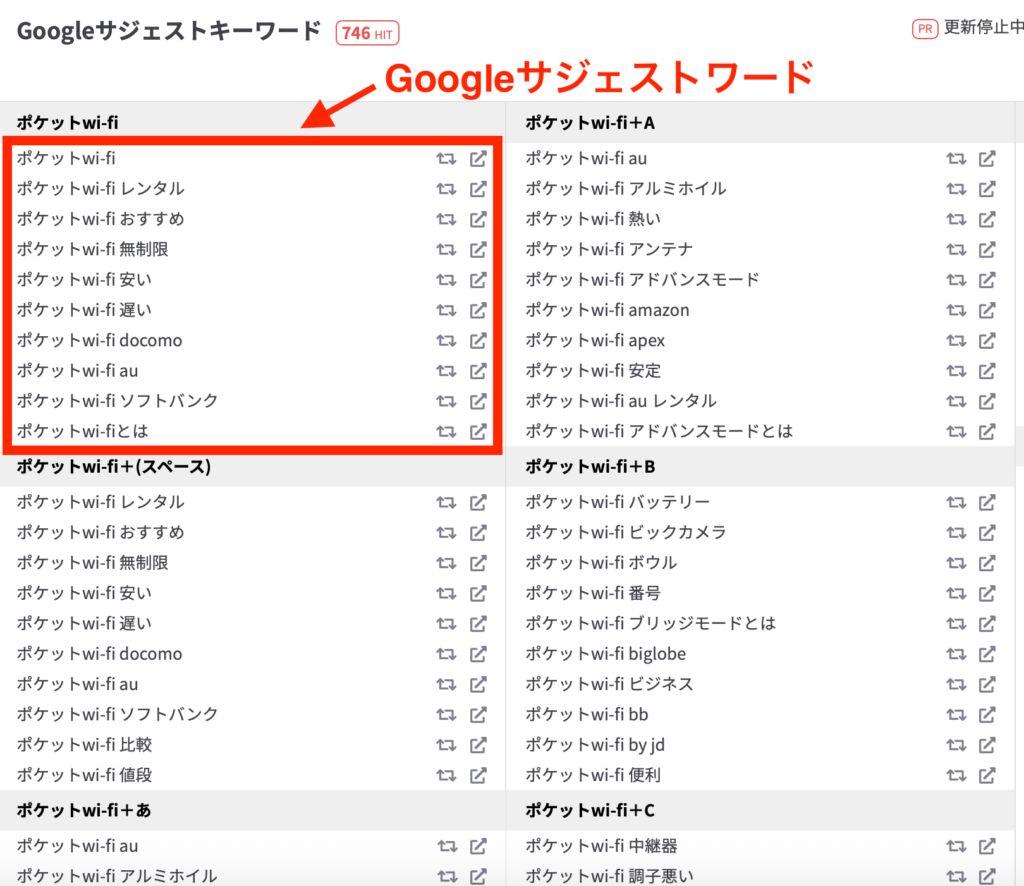Select keyword ポケットwi-fi バッテリー
The image size is (1024, 886).
(618, 502)
